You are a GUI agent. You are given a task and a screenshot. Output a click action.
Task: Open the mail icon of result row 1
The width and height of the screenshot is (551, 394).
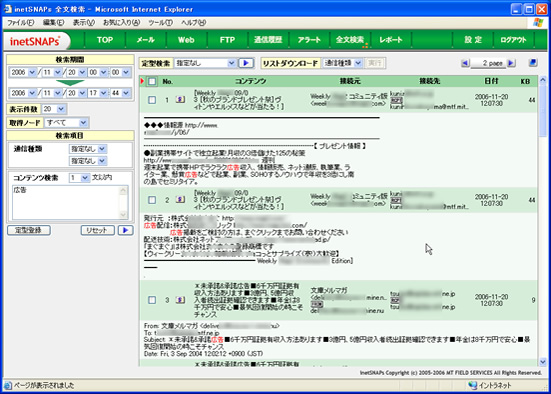(180, 100)
